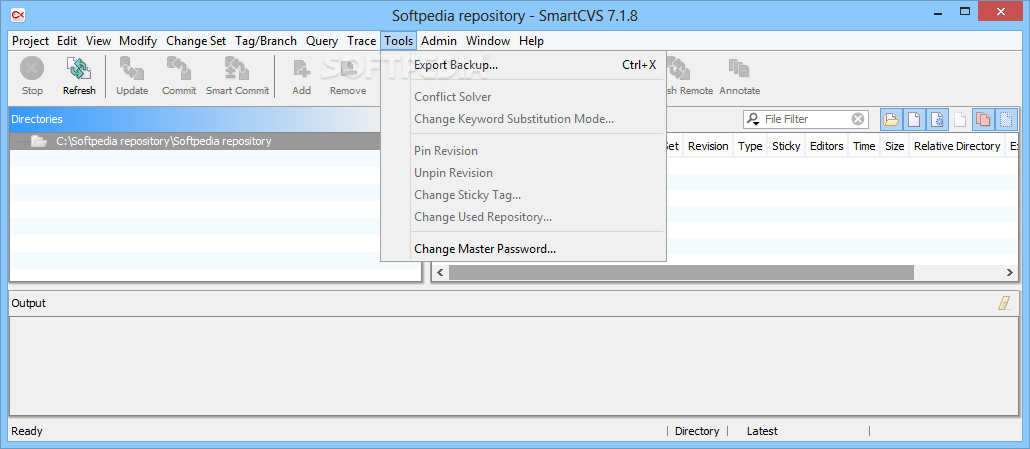Open the Change Set menu

(196, 41)
